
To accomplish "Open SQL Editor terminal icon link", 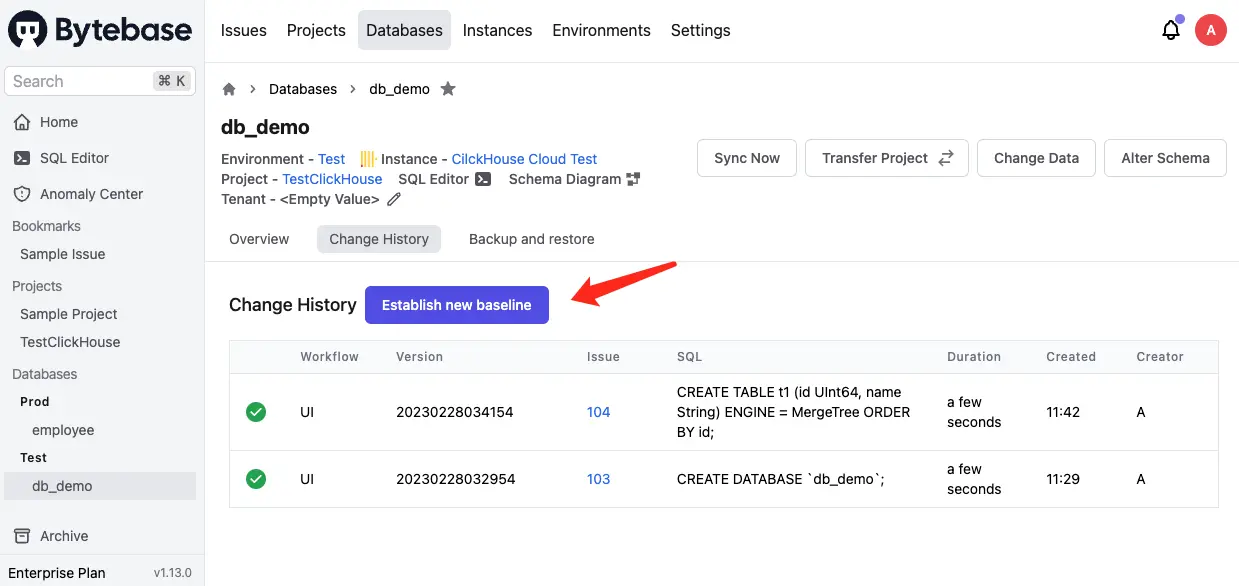I will pos(483,179).
